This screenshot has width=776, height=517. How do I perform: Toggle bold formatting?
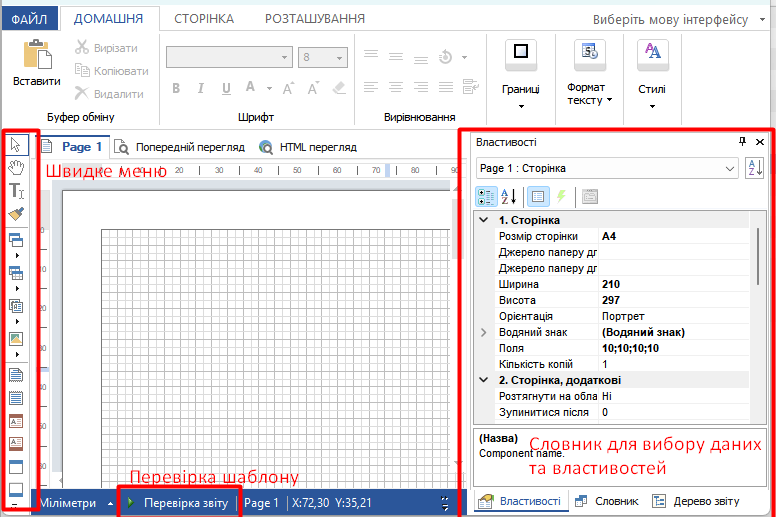pyautogui.click(x=175, y=88)
